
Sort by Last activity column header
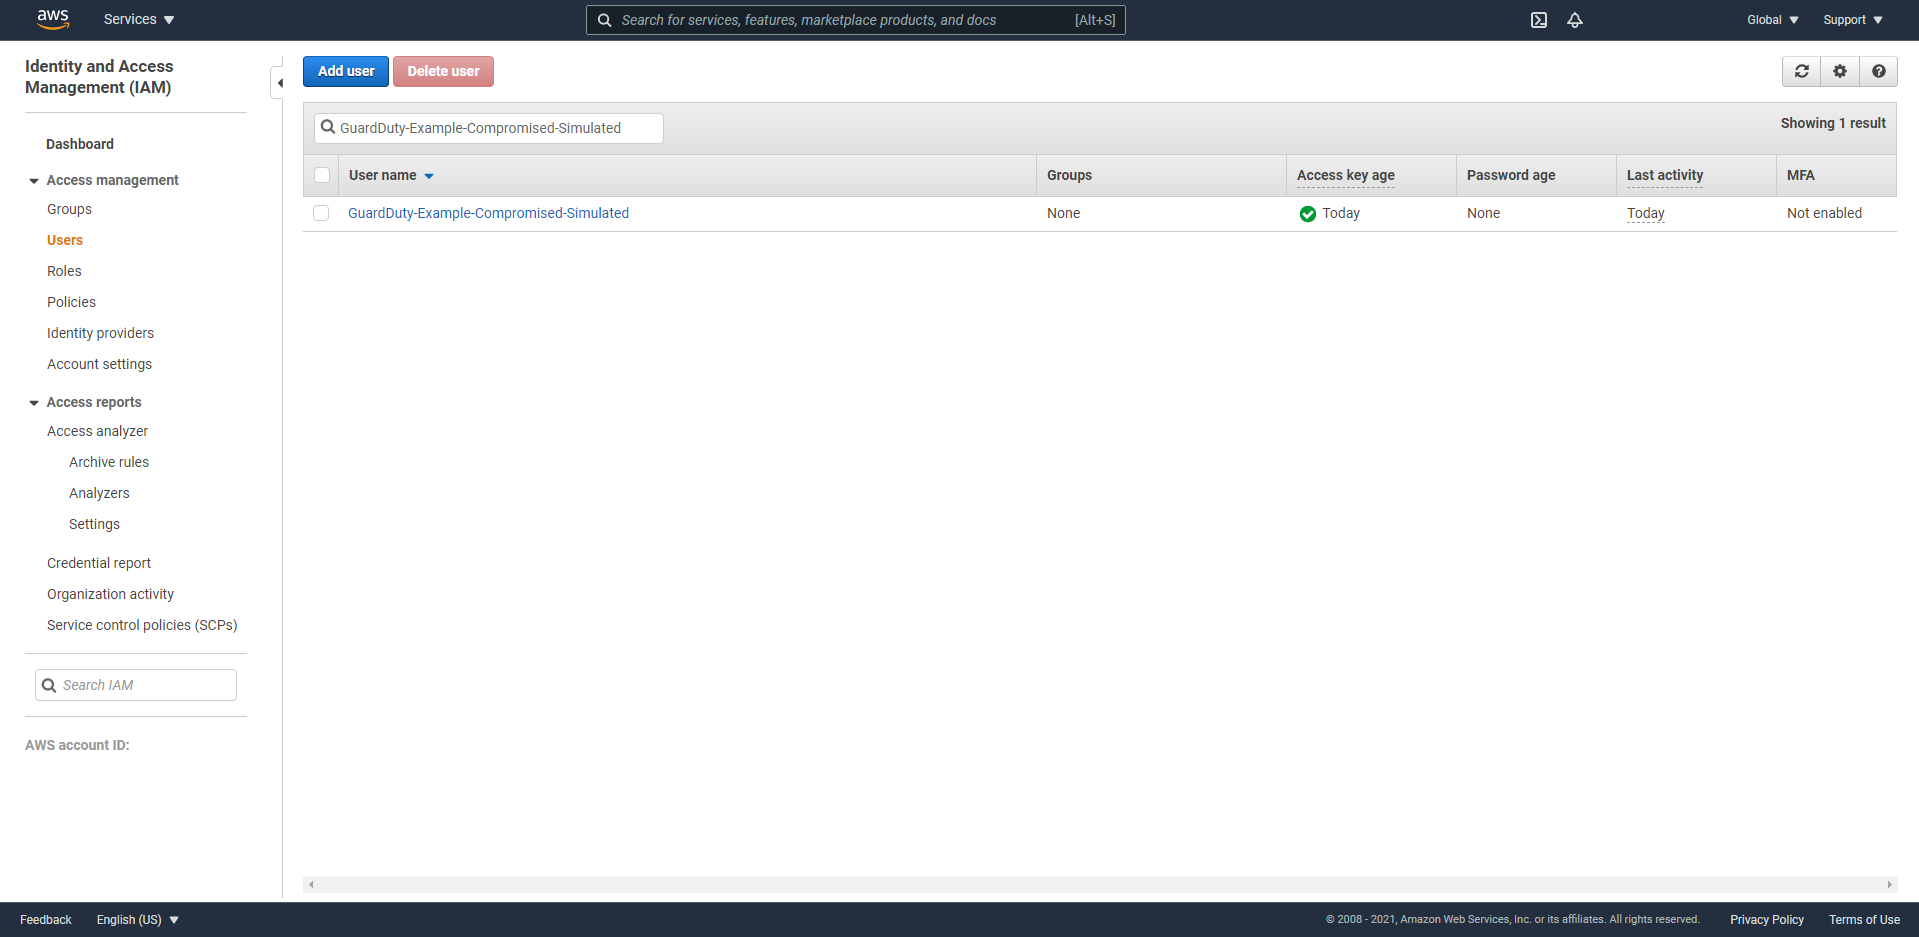[1664, 175]
